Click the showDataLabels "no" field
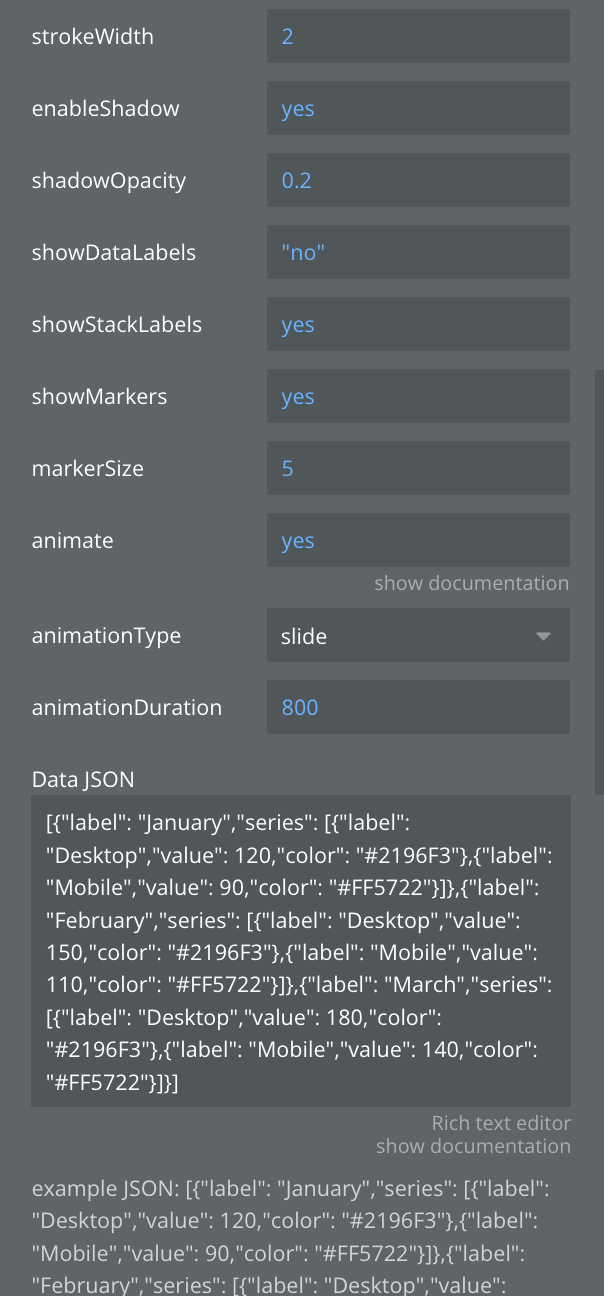The width and height of the screenshot is (604, 1296). 418,253
